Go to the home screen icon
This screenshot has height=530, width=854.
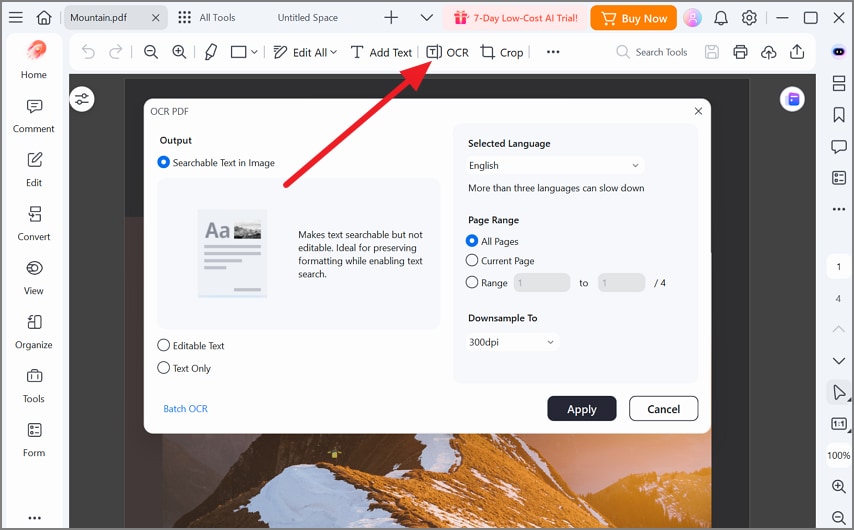[44, 17]
